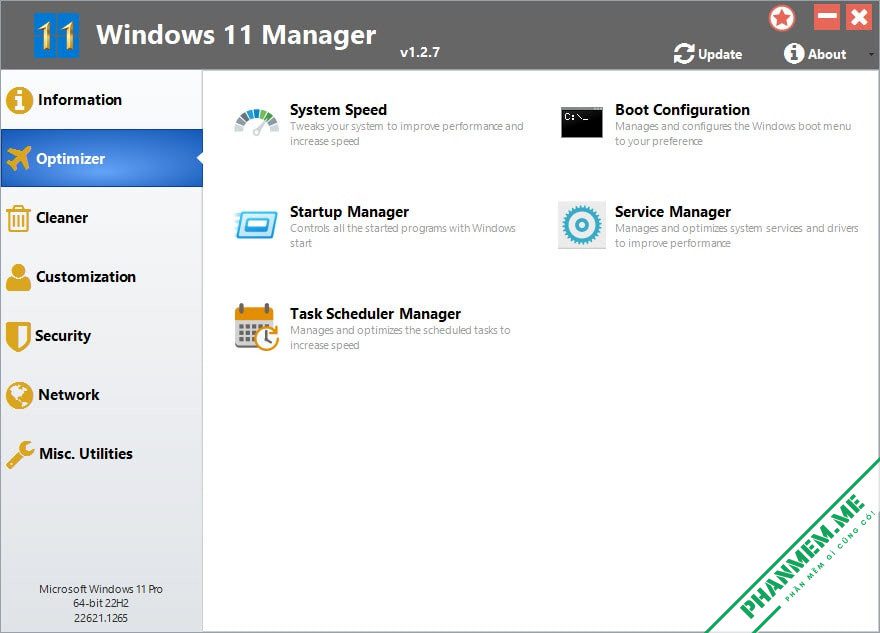Click the build number 22621.1265

coord(101,618)
